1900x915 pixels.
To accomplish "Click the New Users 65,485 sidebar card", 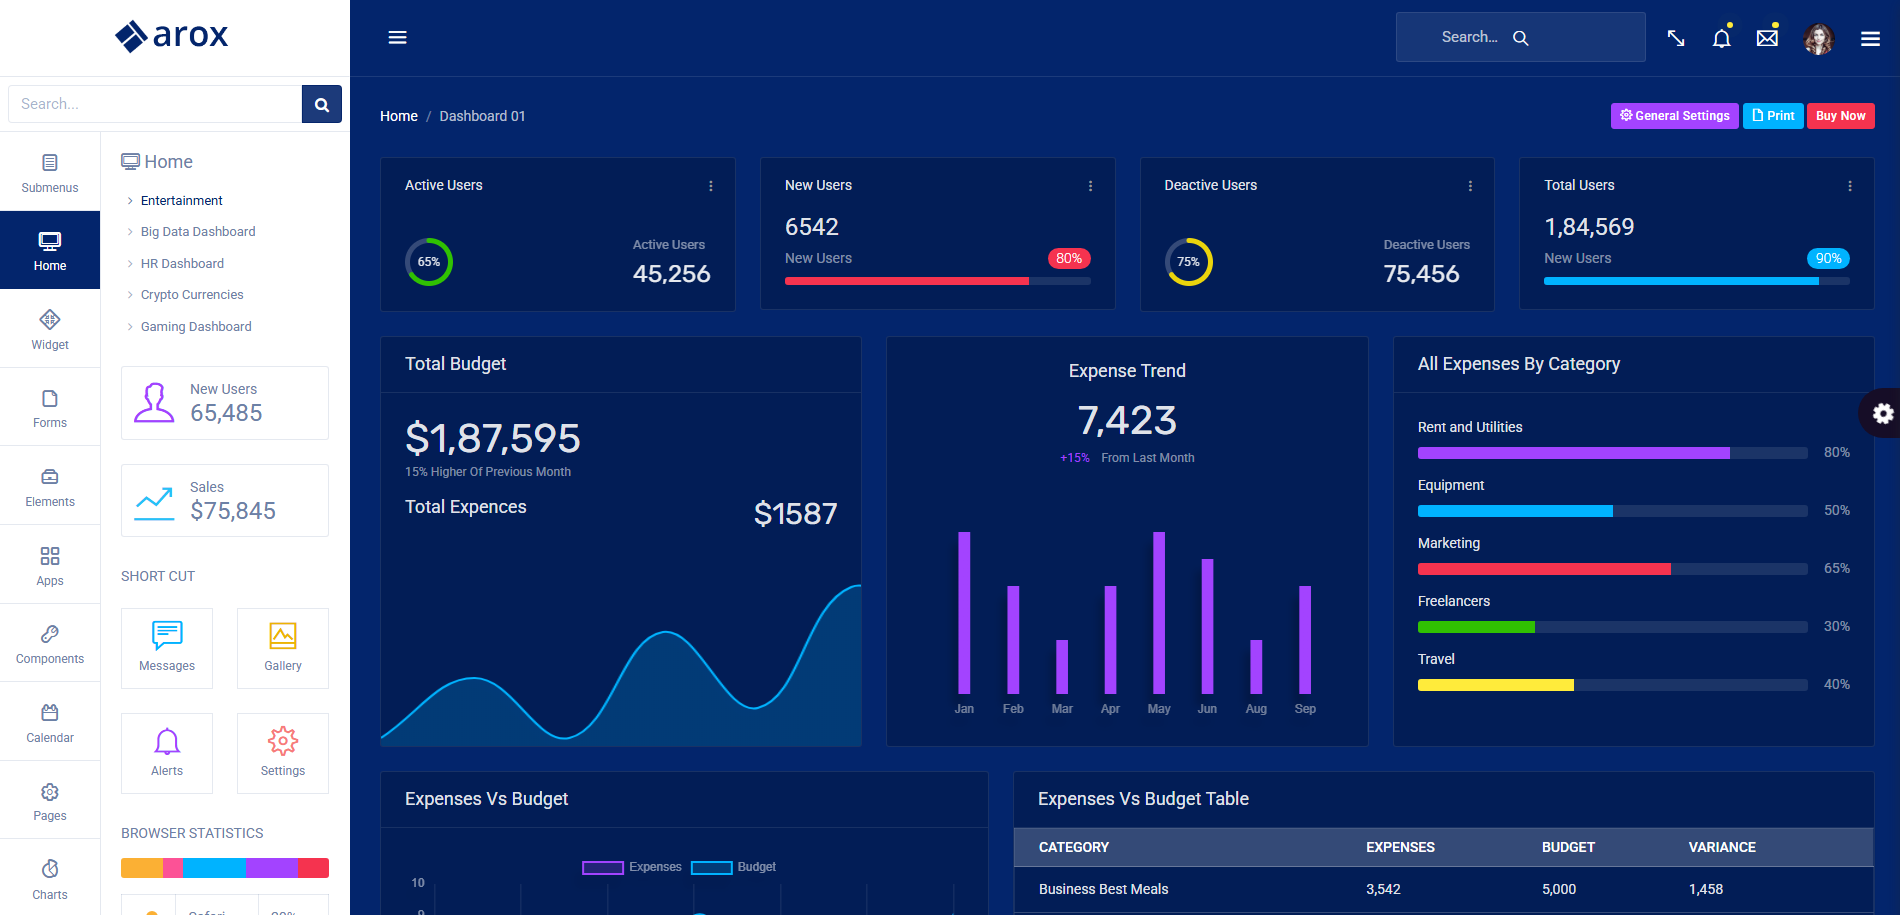I will 225,403.
